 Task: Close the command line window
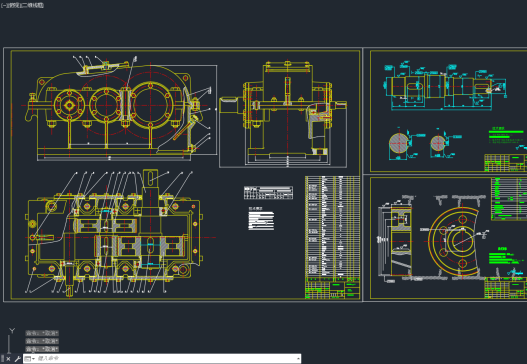coord(8,359)
